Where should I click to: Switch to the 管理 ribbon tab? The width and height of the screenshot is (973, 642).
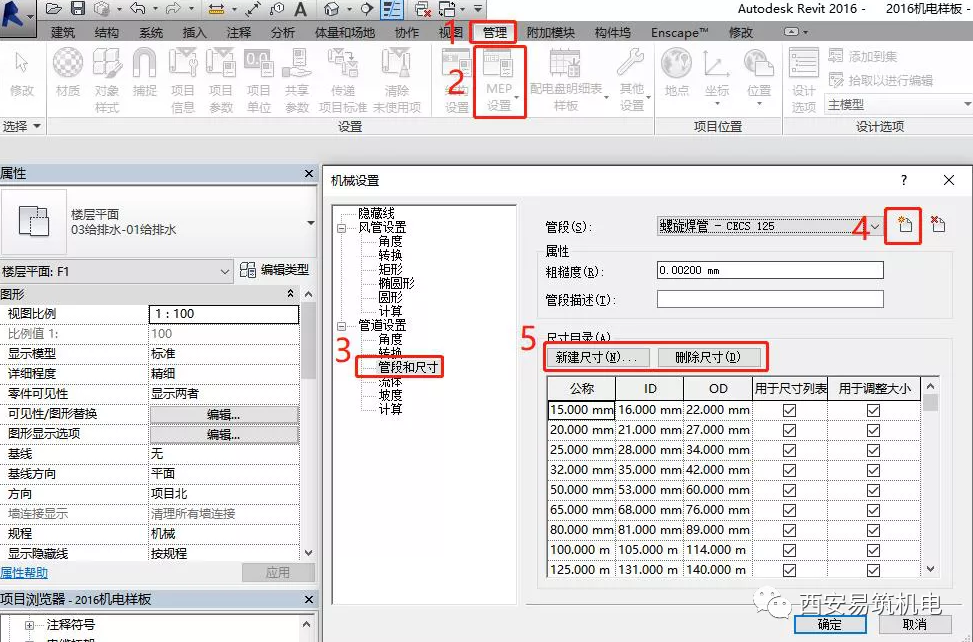click(x=495, y=32)
